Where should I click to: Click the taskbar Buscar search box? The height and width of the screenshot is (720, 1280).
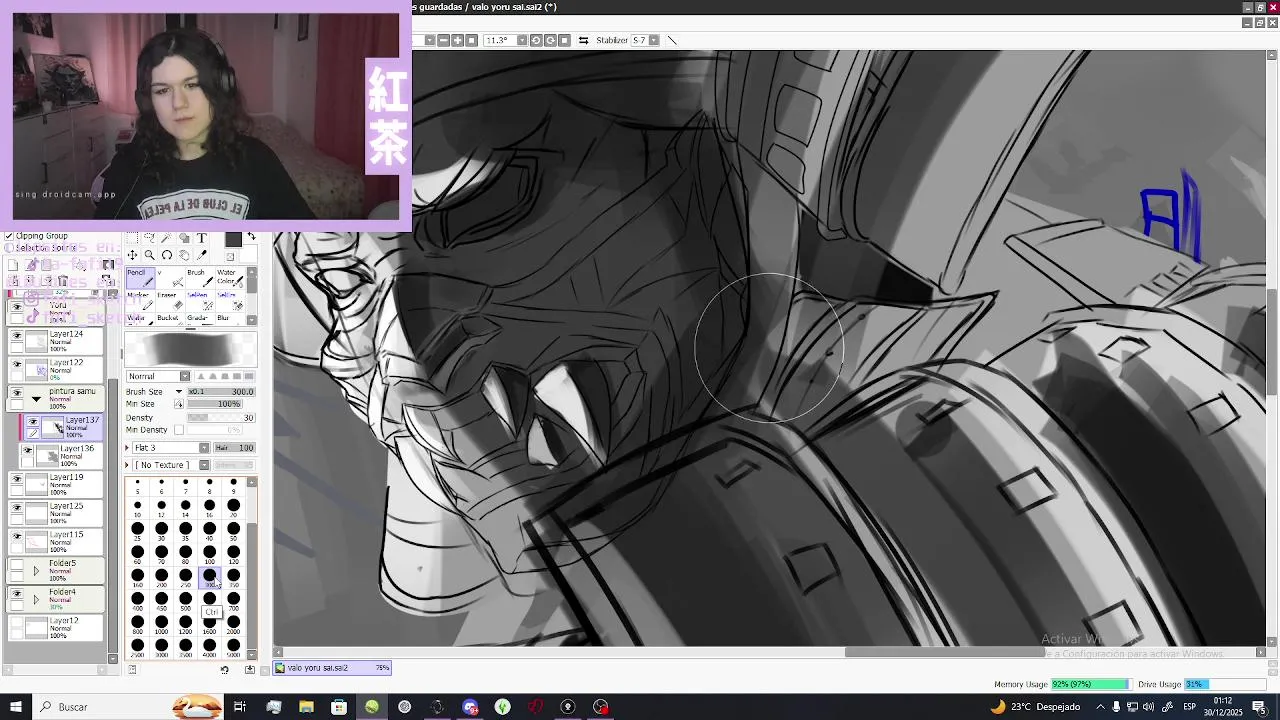(x=130, y=707)
